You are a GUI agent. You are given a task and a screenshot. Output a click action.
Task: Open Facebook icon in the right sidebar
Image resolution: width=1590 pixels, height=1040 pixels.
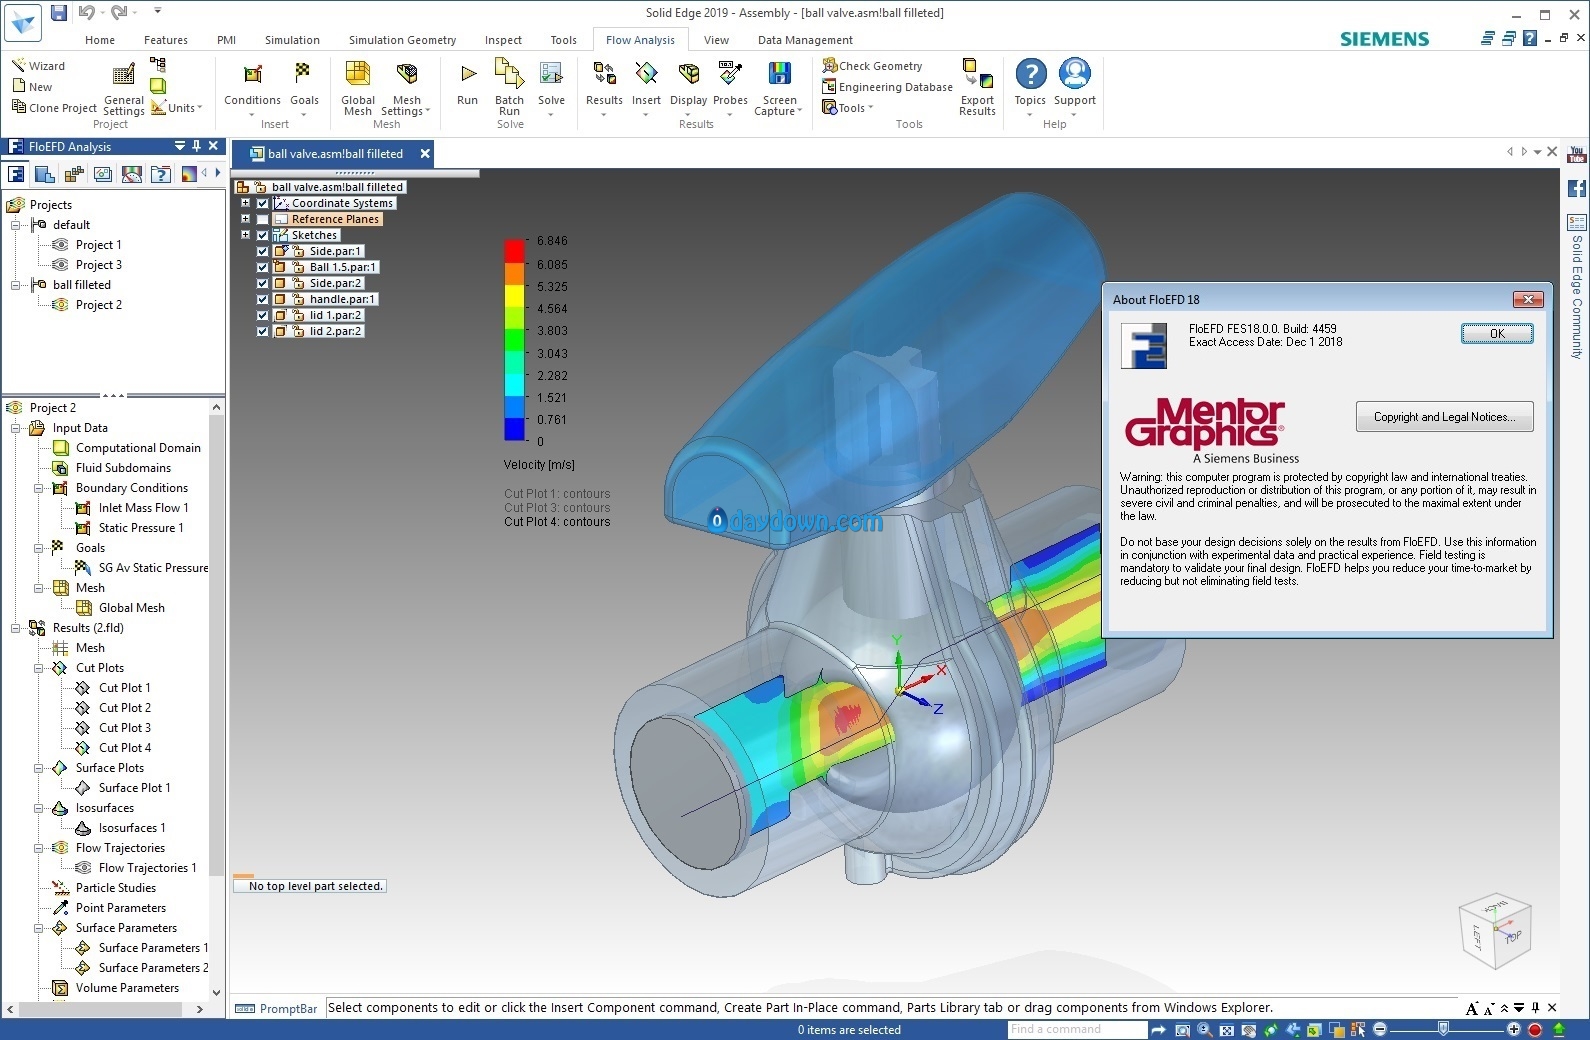click(1577, 188)
